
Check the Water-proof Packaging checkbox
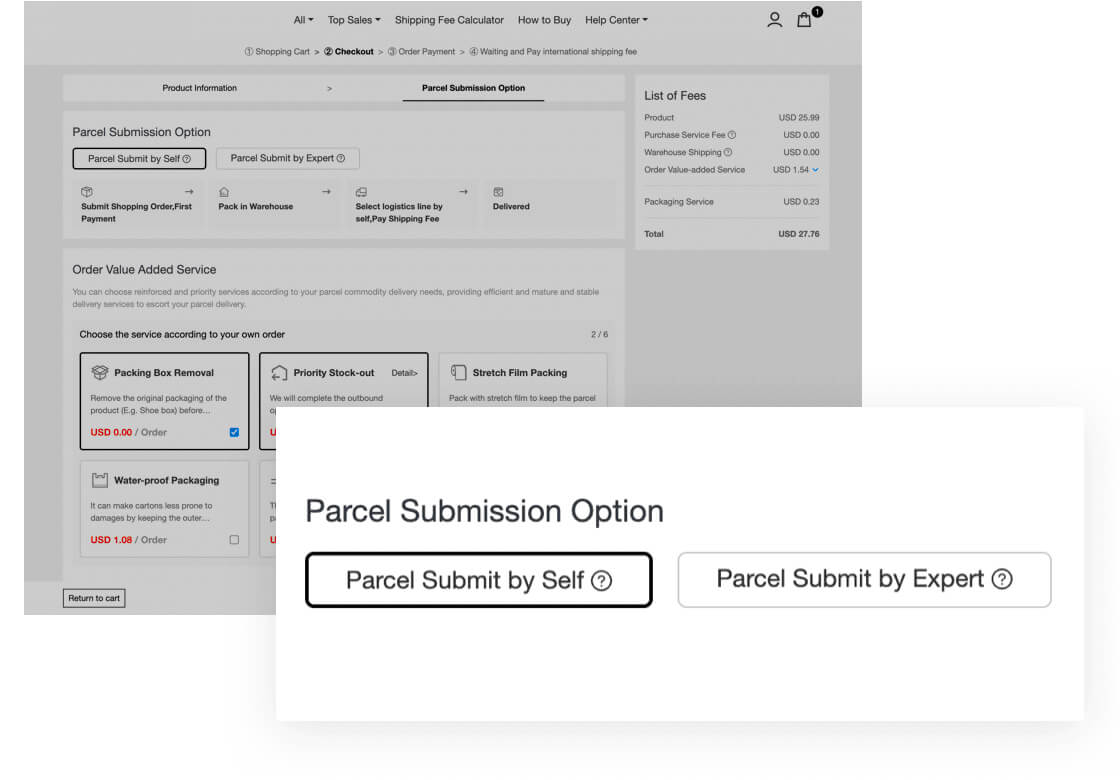click(x=234, y=540)
